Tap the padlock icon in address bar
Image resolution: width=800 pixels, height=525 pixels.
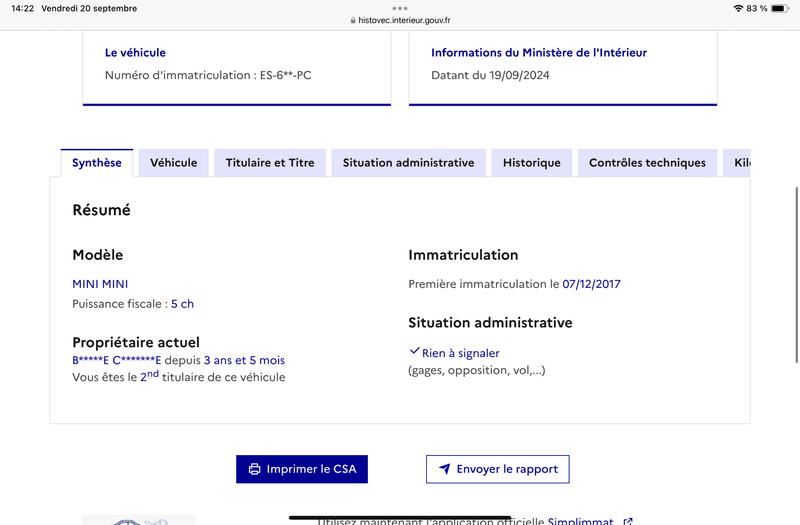pyautogui.click(x=353, y=20)
